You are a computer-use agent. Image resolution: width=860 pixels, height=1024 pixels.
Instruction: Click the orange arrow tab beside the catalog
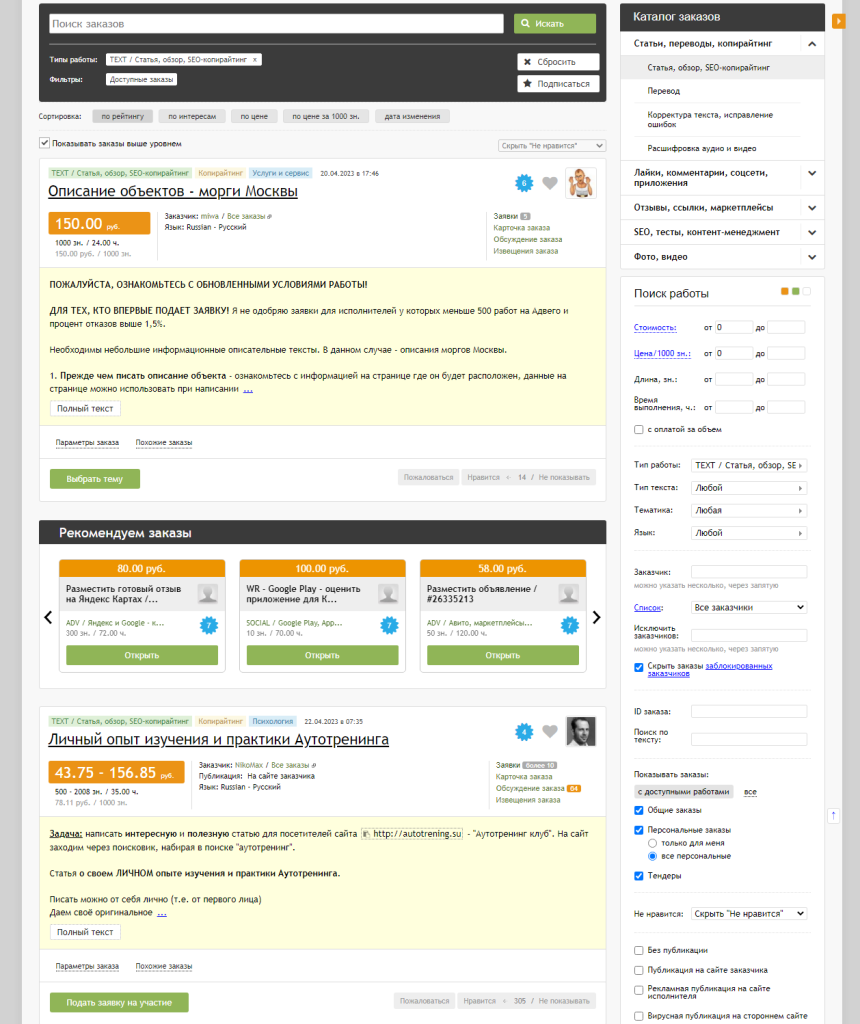(x=838, y=20)
